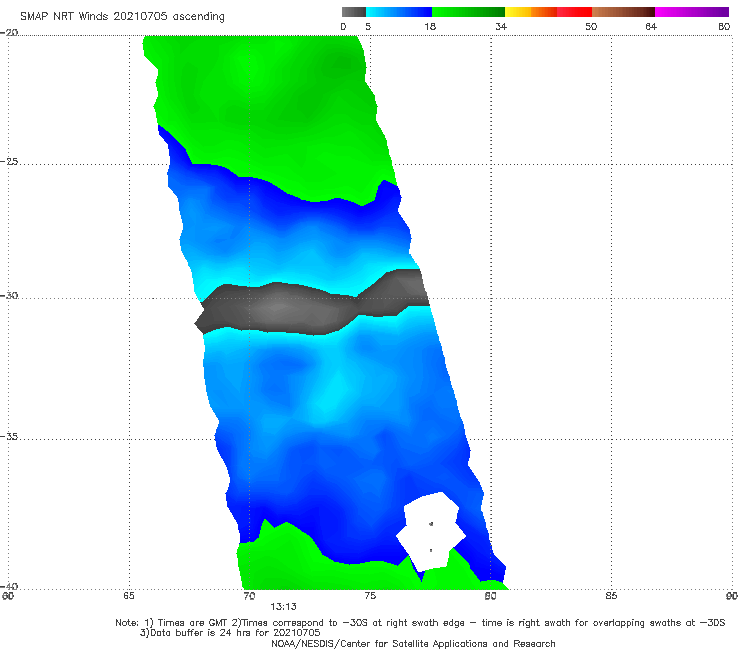Image resolution: width=740 pixels, height=650 pixels.
Task: Click the title 'SMAP NRT Winds 20210705 ascending'
Action: 122,17
